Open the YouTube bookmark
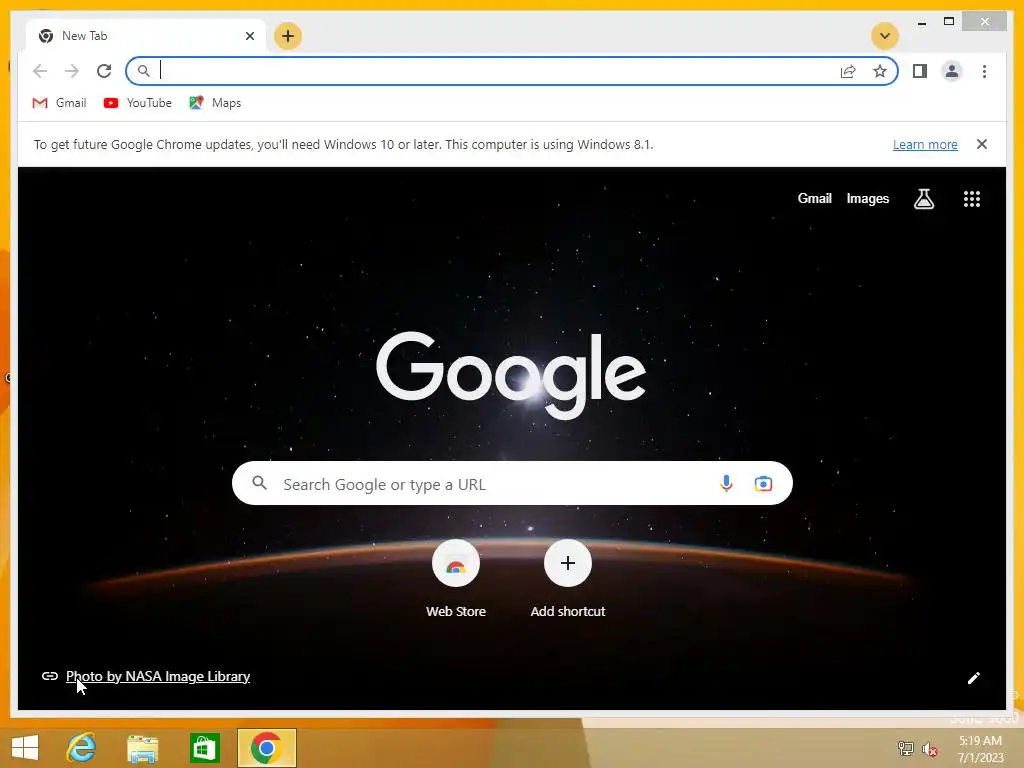The image size is (1024, 768). (x=138, y=103)
